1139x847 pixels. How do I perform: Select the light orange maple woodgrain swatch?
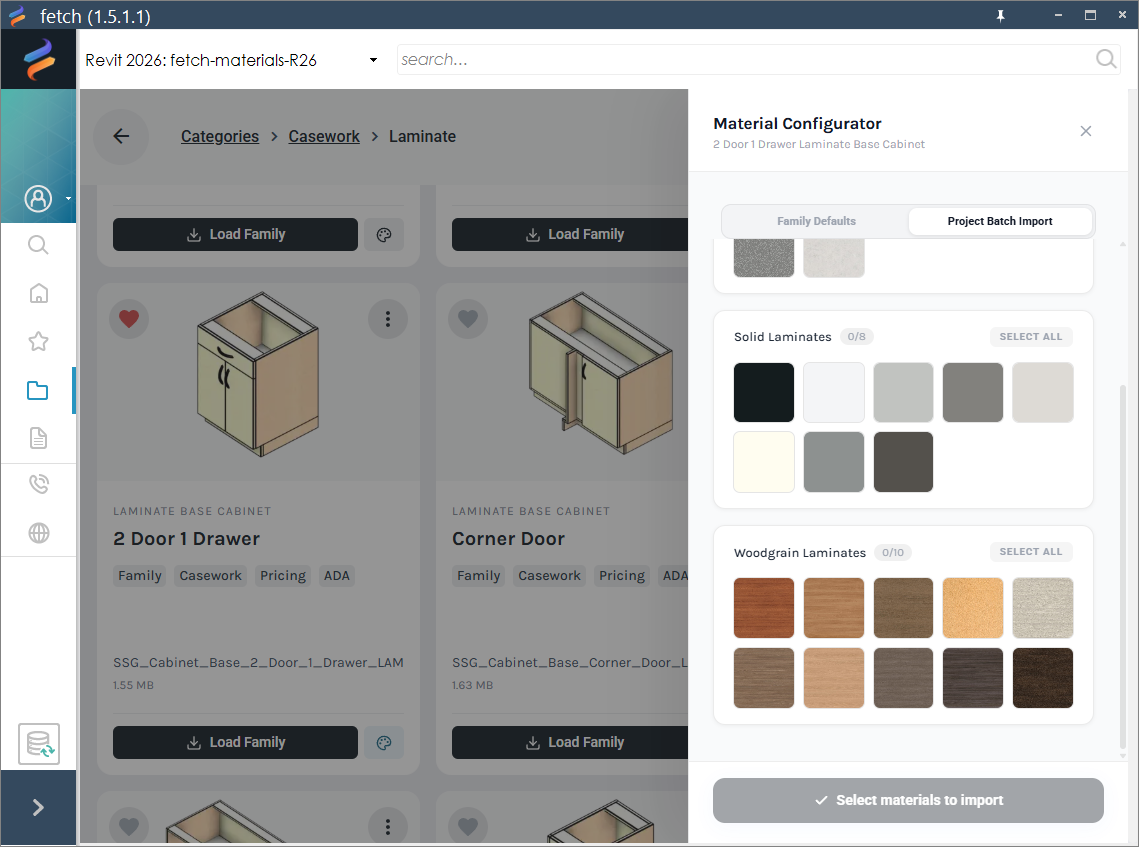[973, 607]
